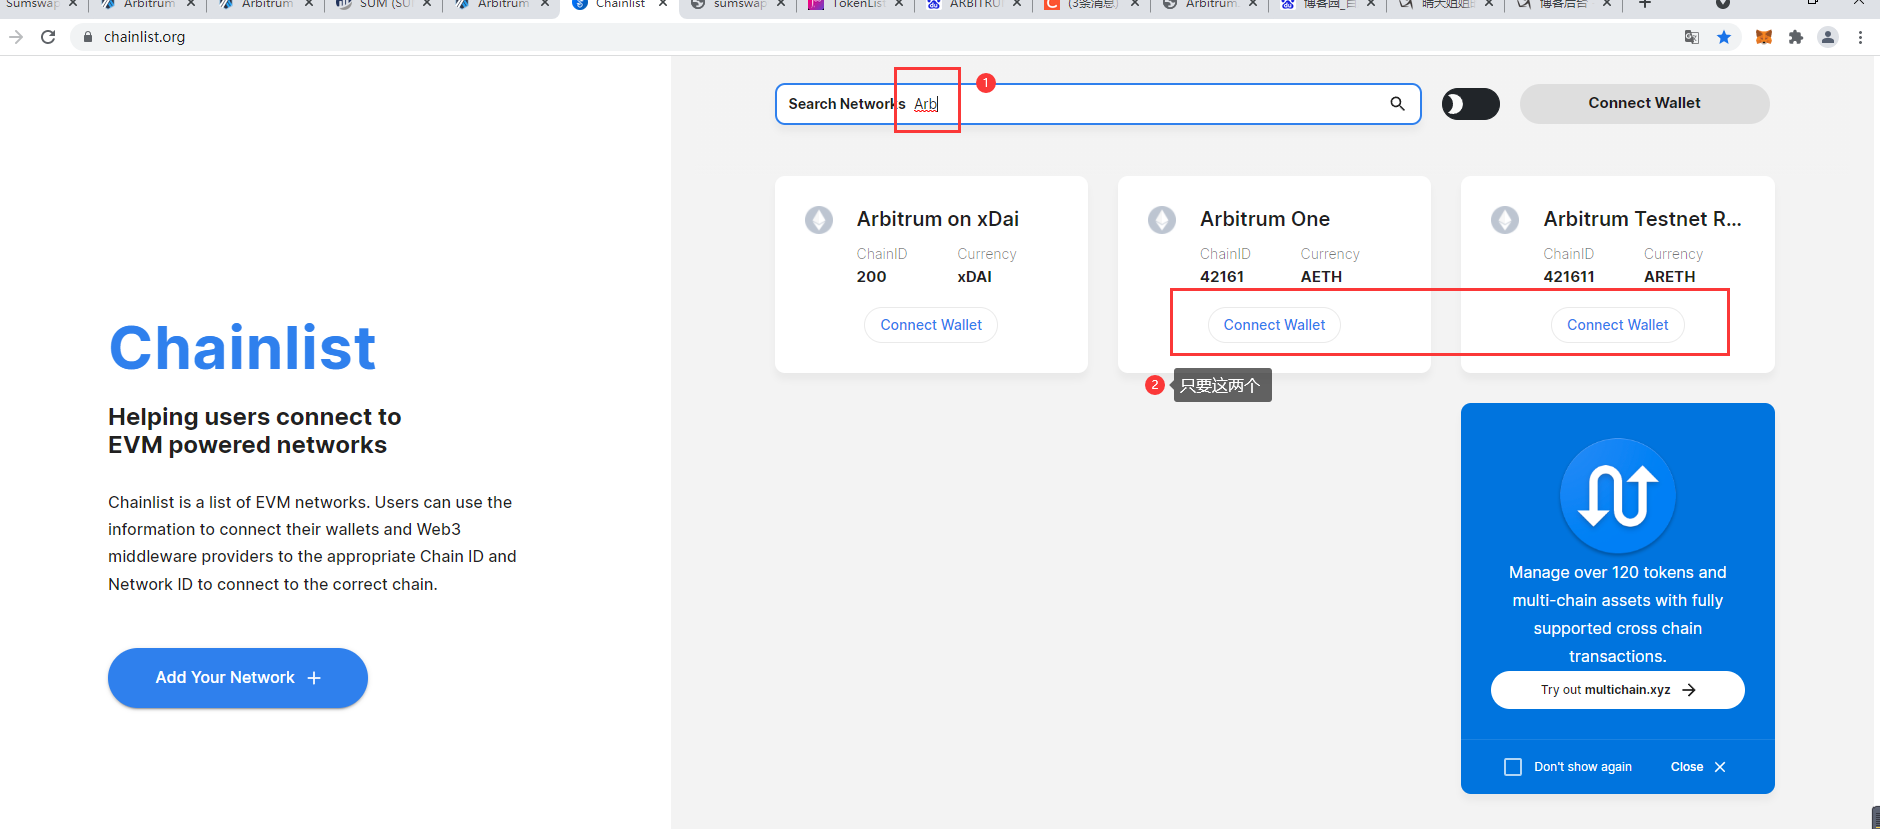Click the Arbitrum One card title
Viewport: 1880px width, 829px height.
click(1265, 219)
